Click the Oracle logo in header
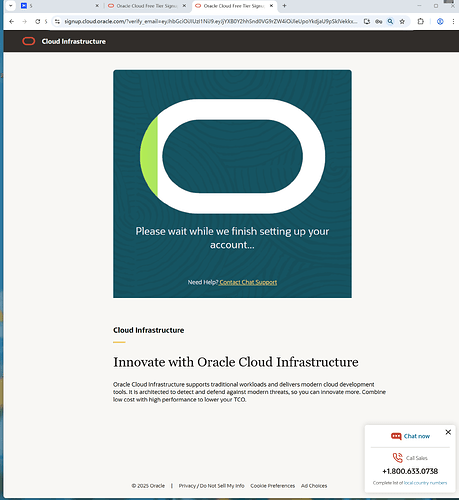Screen dimensions: 459x500 coord(29,41)
